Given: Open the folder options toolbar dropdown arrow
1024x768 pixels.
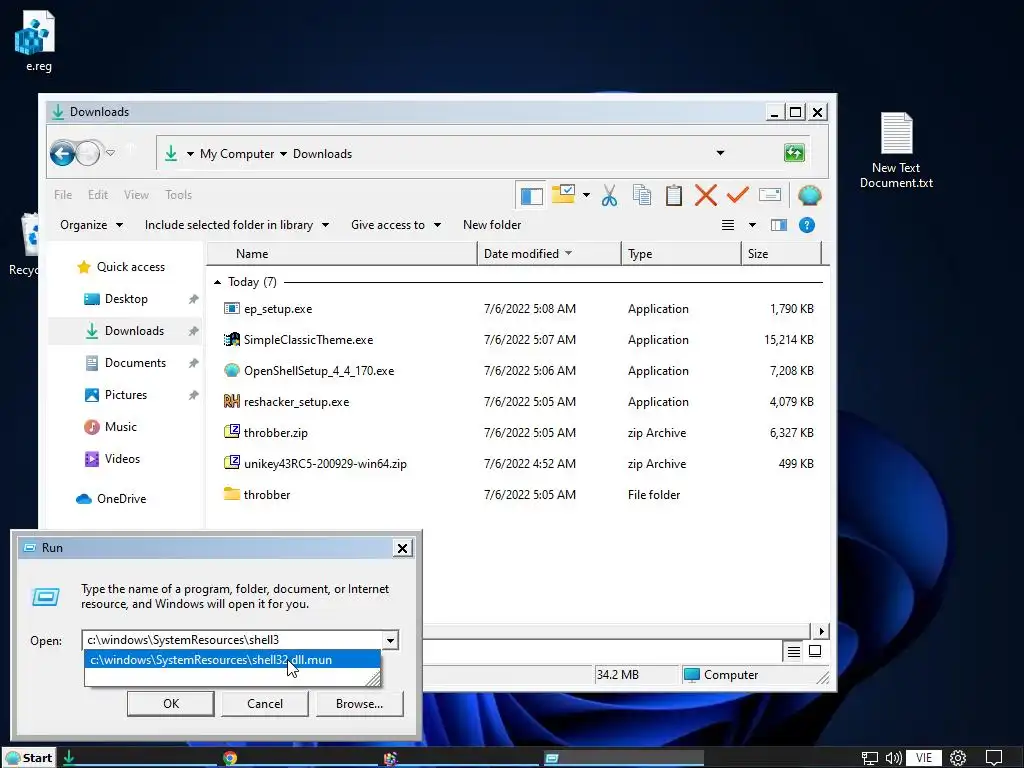Looking at the screenshot, I should (586, 195).
